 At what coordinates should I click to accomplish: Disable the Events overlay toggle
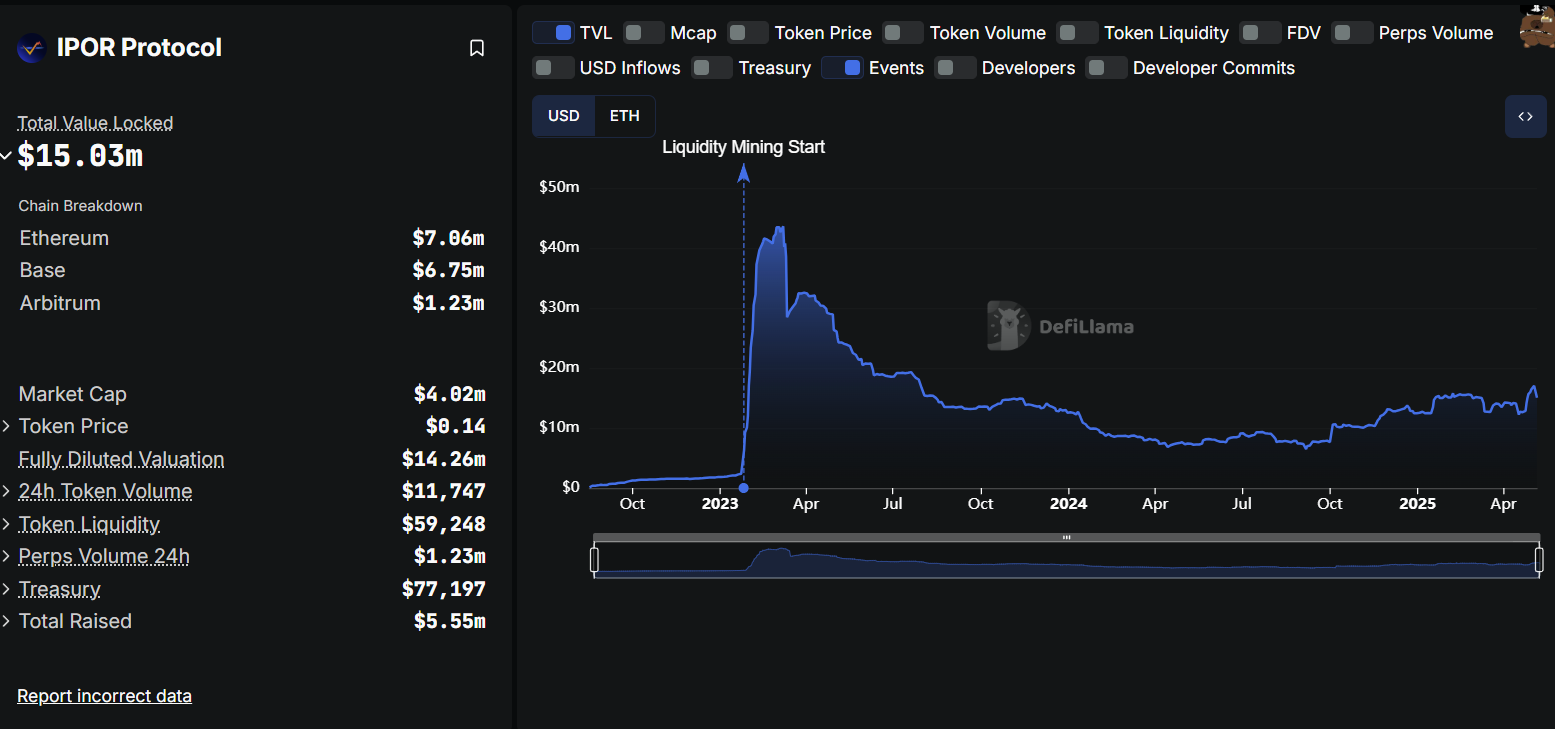pos(842,68)
